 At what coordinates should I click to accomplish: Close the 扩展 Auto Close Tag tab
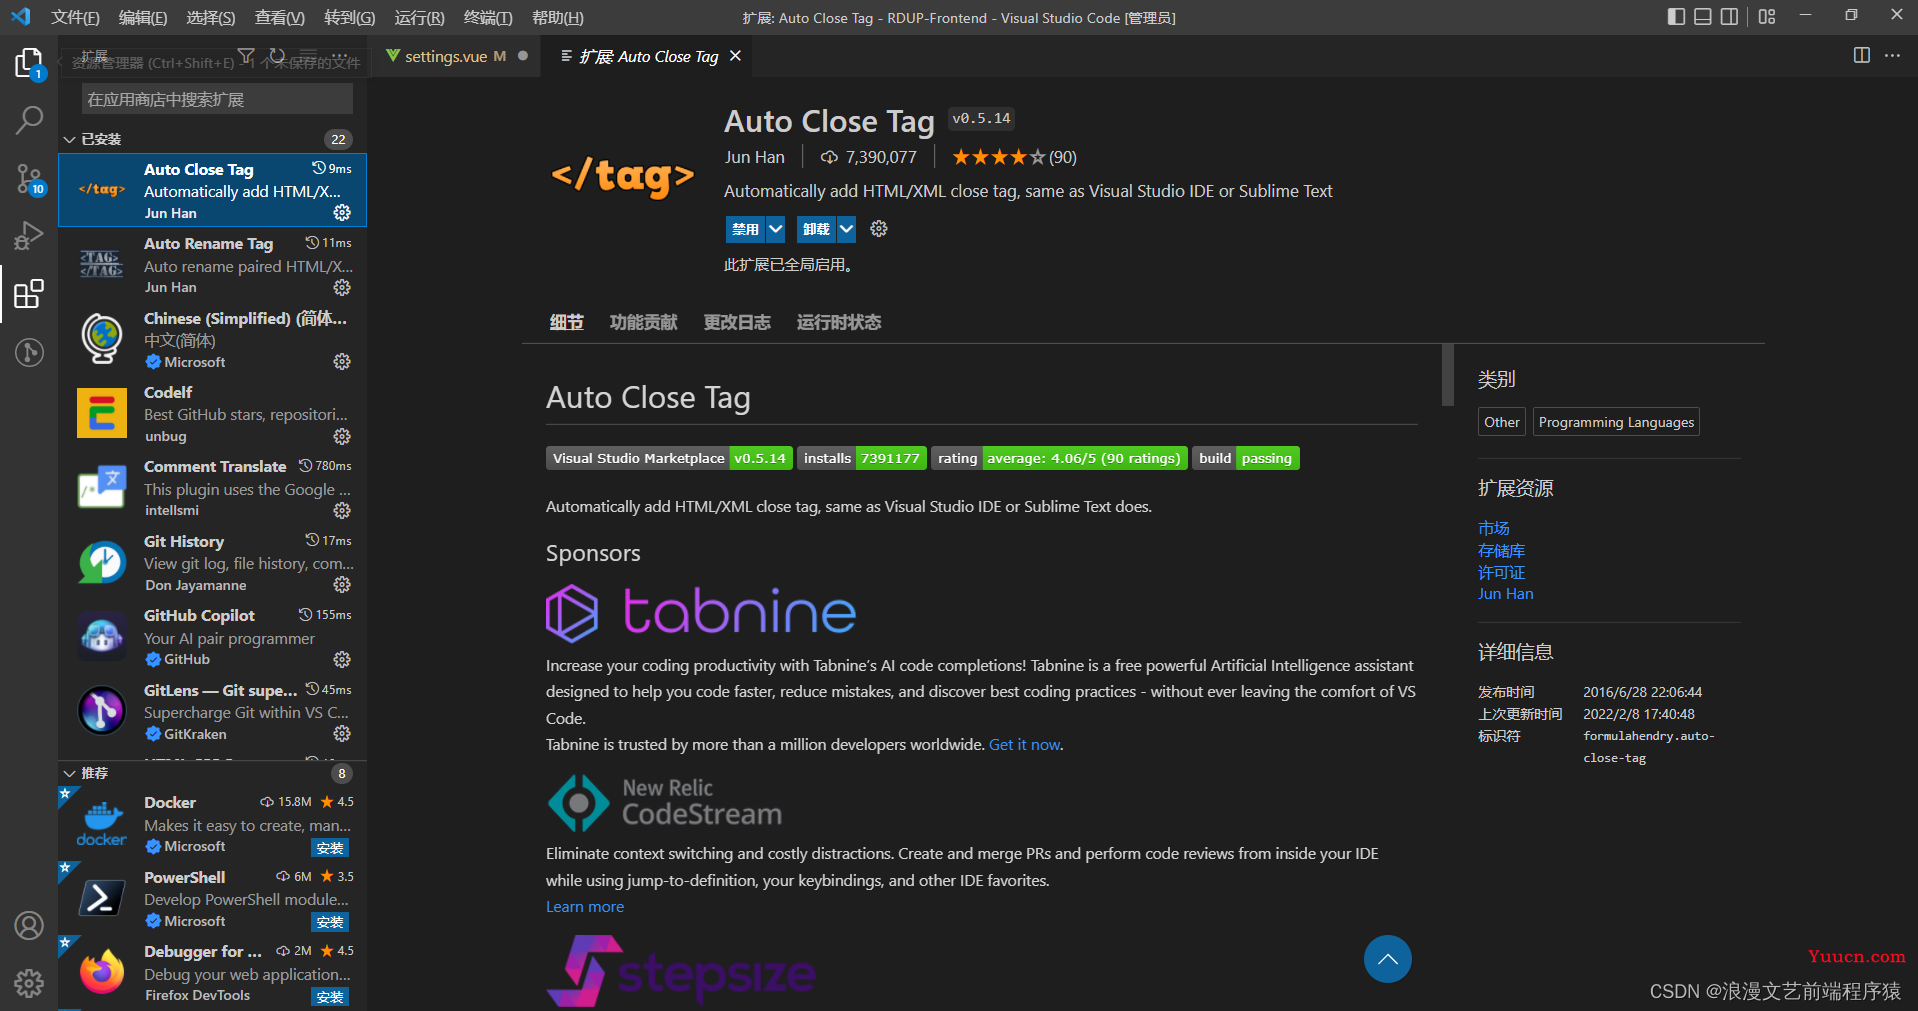(735, 56)
